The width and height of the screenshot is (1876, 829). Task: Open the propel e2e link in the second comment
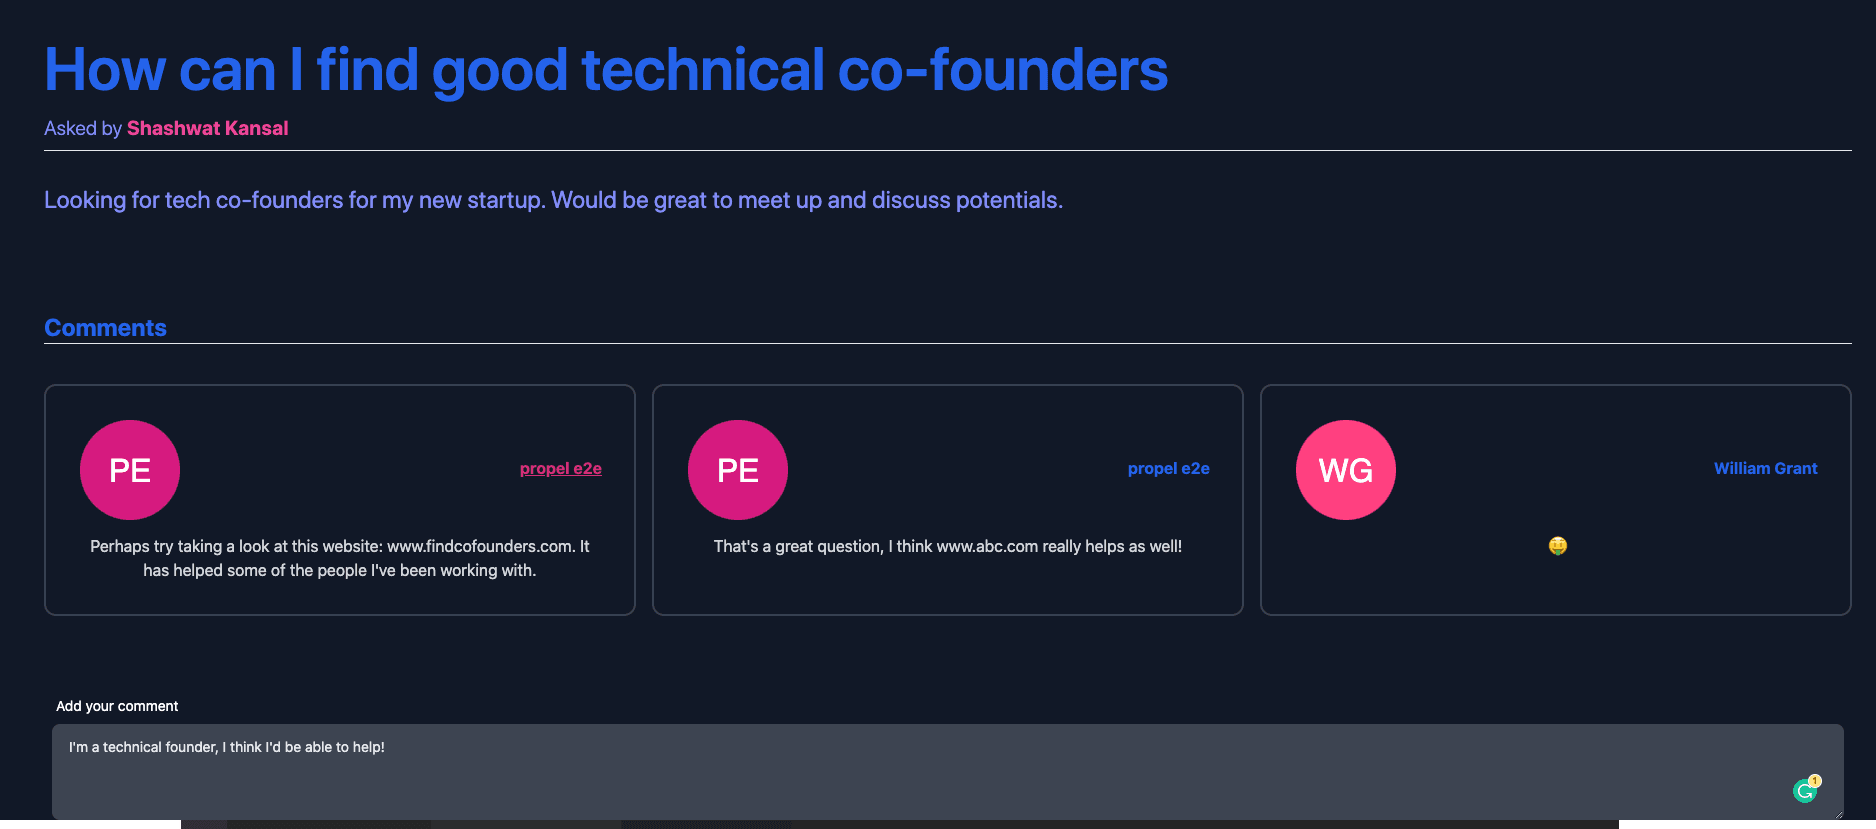pyautogui.click(x=1169, y=468)
